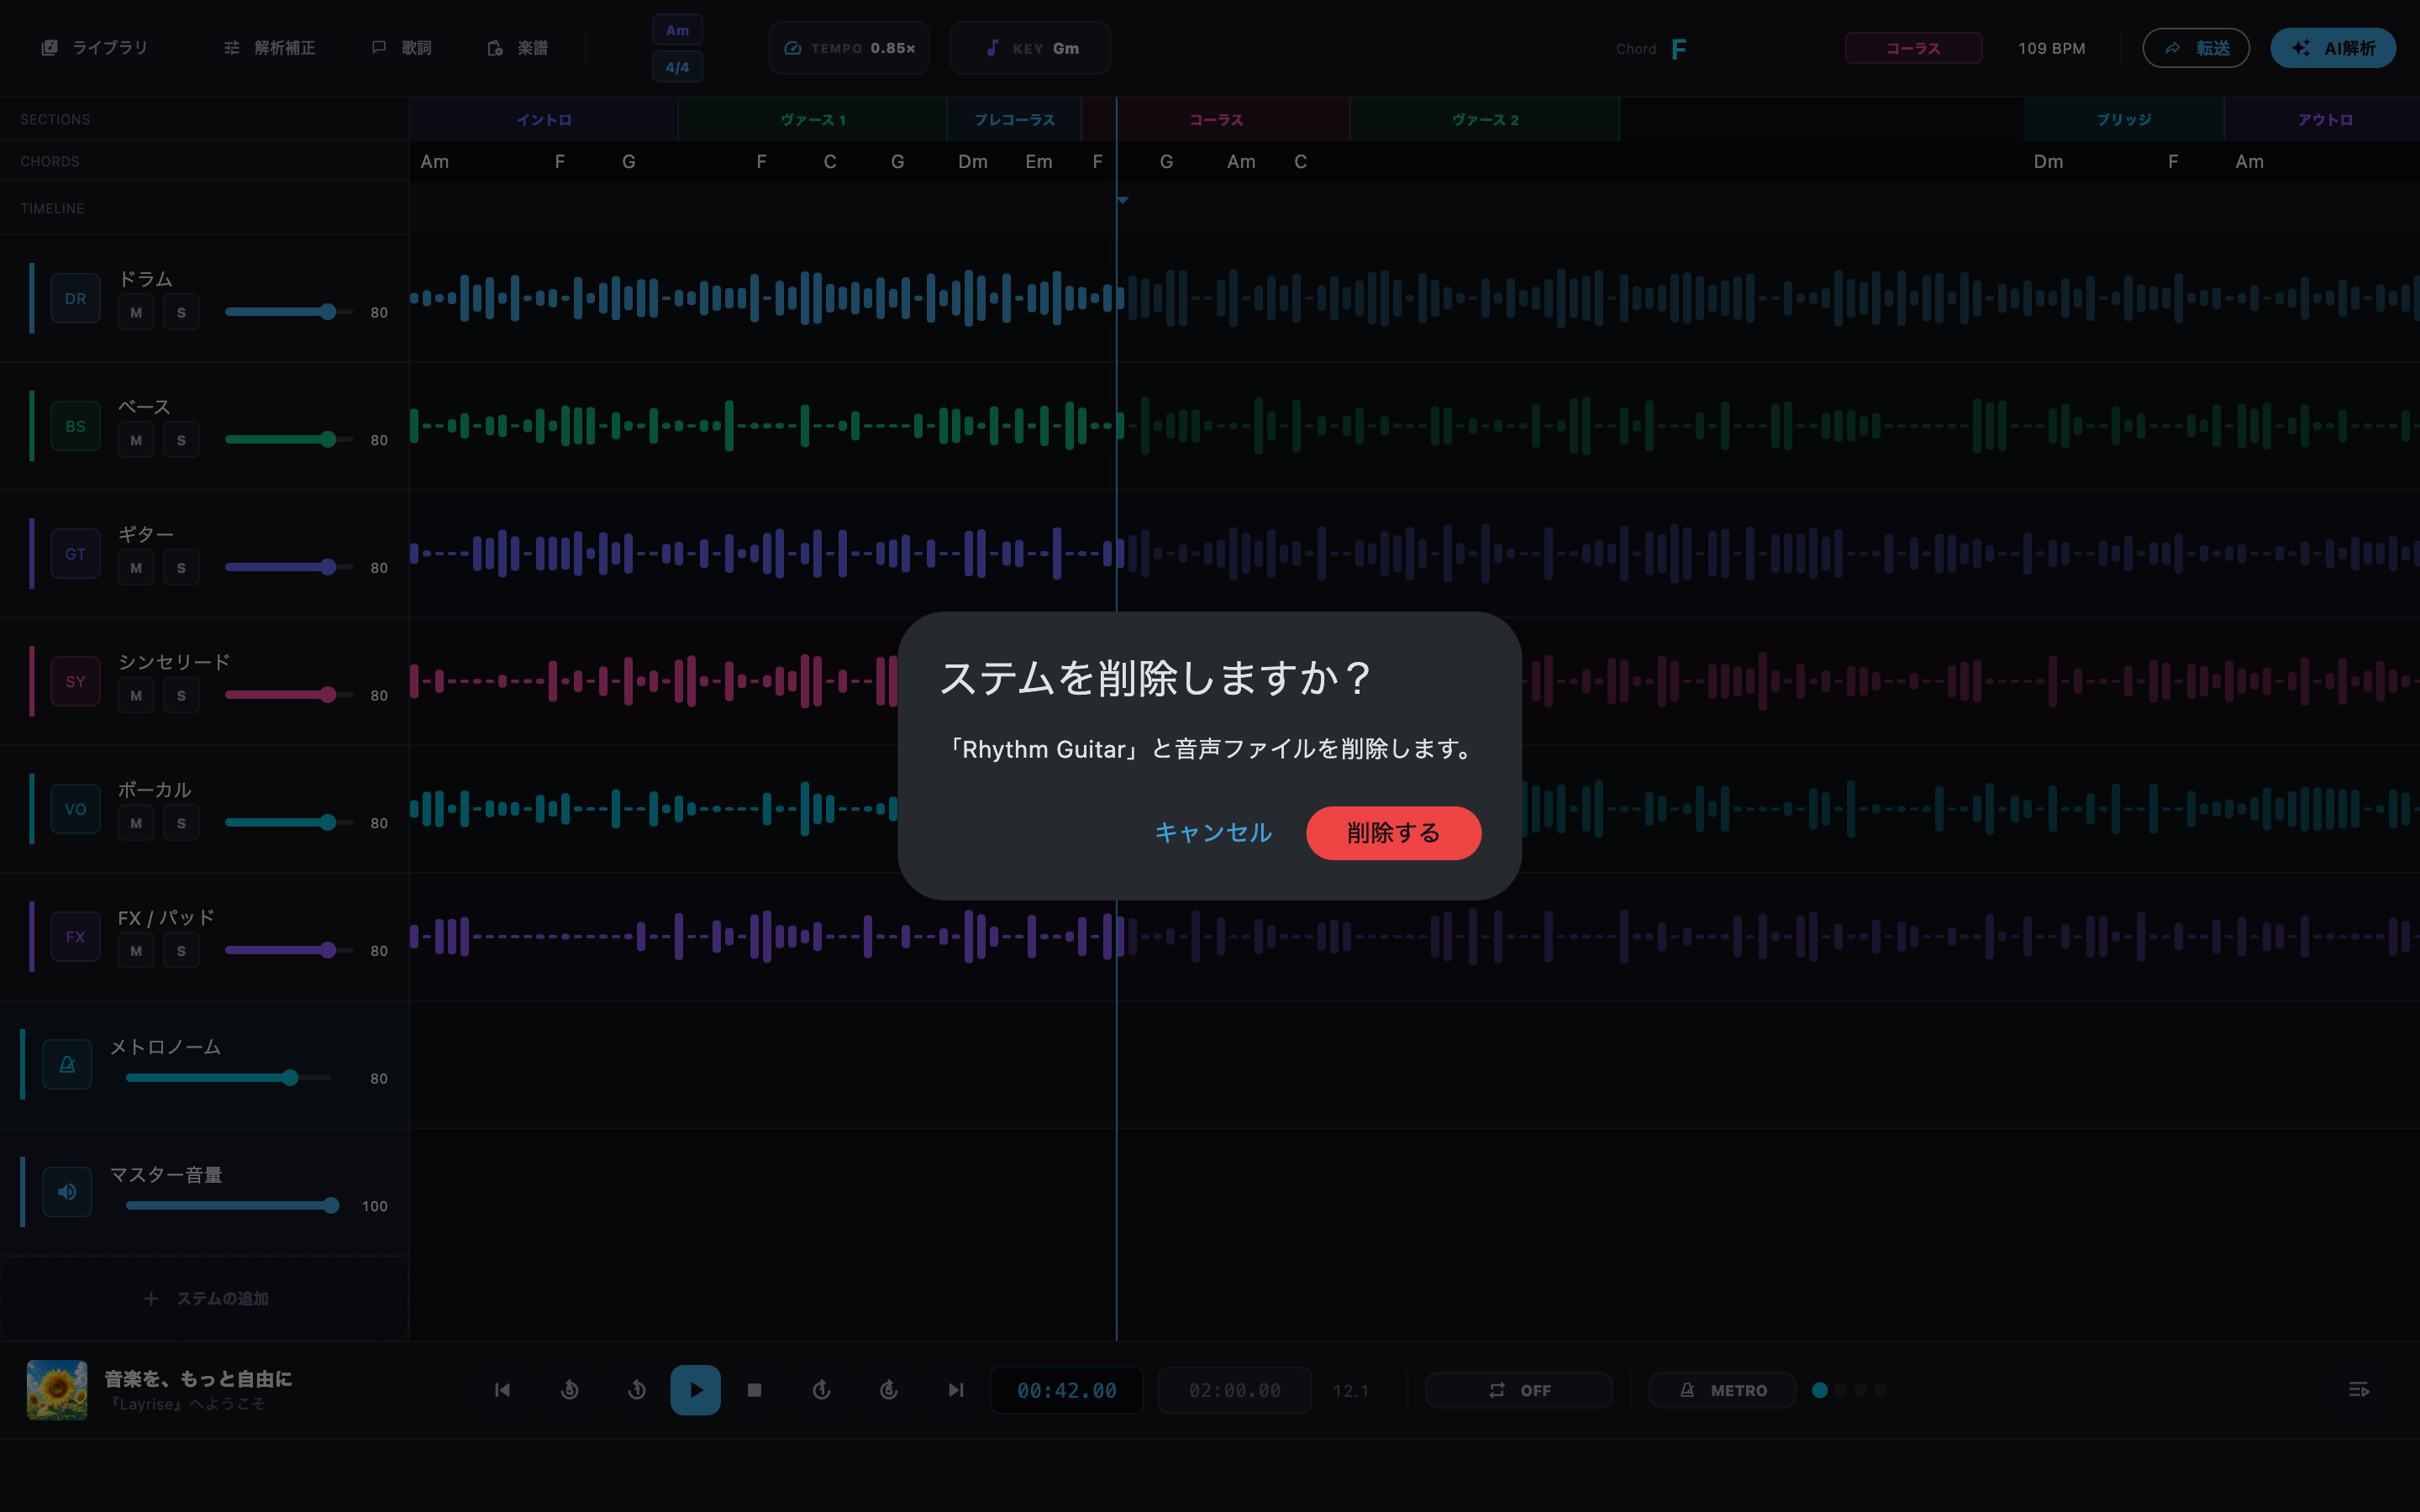Jump to the プレコーラス section

point(1014,120)
